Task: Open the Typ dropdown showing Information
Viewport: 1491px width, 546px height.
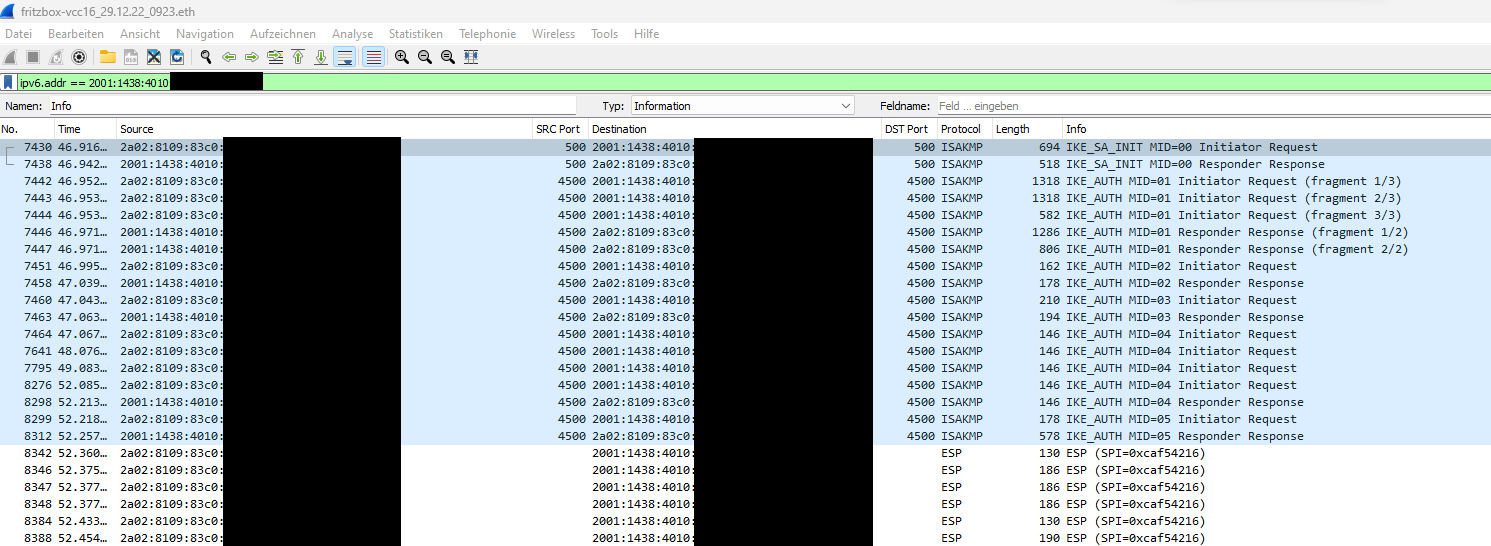Action: coord(742,105)
